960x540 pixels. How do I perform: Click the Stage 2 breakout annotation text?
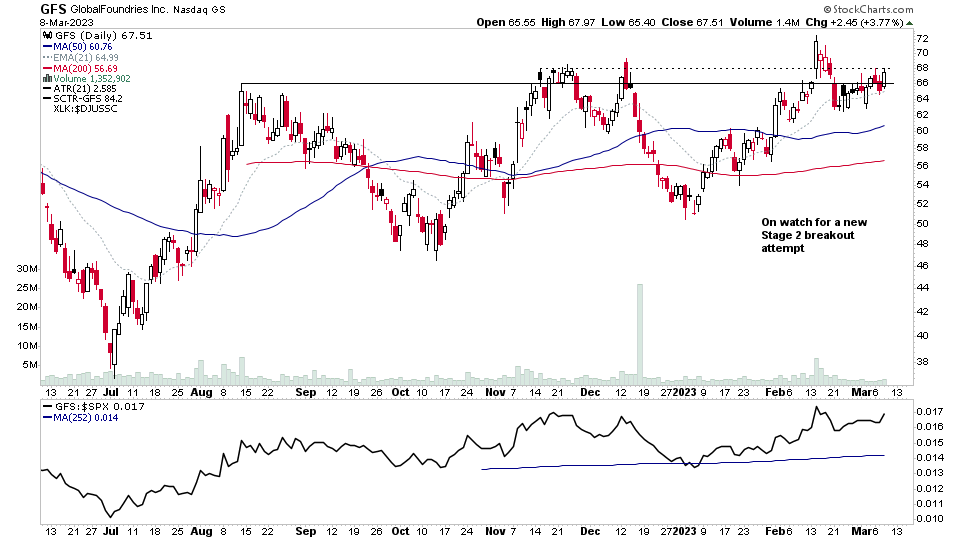(814, 235)
